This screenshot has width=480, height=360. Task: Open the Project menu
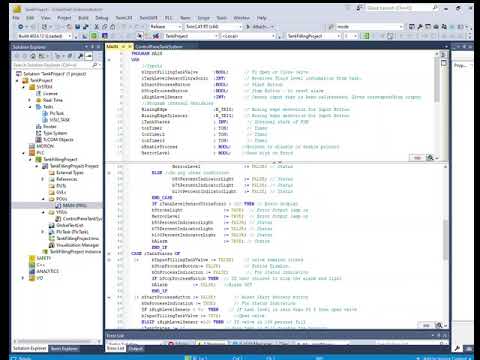[64, 18]
